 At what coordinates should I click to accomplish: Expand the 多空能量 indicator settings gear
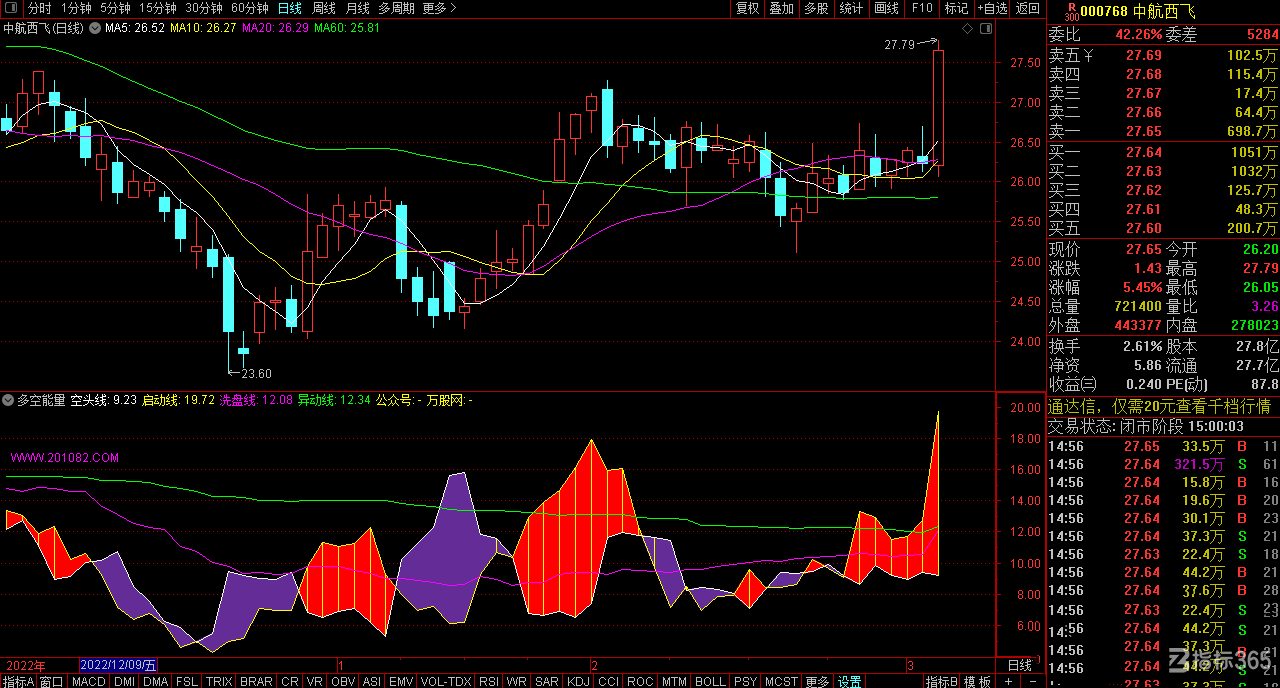point(8,400)
